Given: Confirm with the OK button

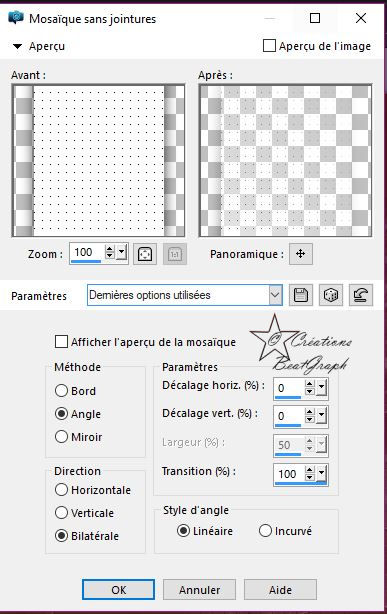Looking at the screenshot, I should click(118, 589).
